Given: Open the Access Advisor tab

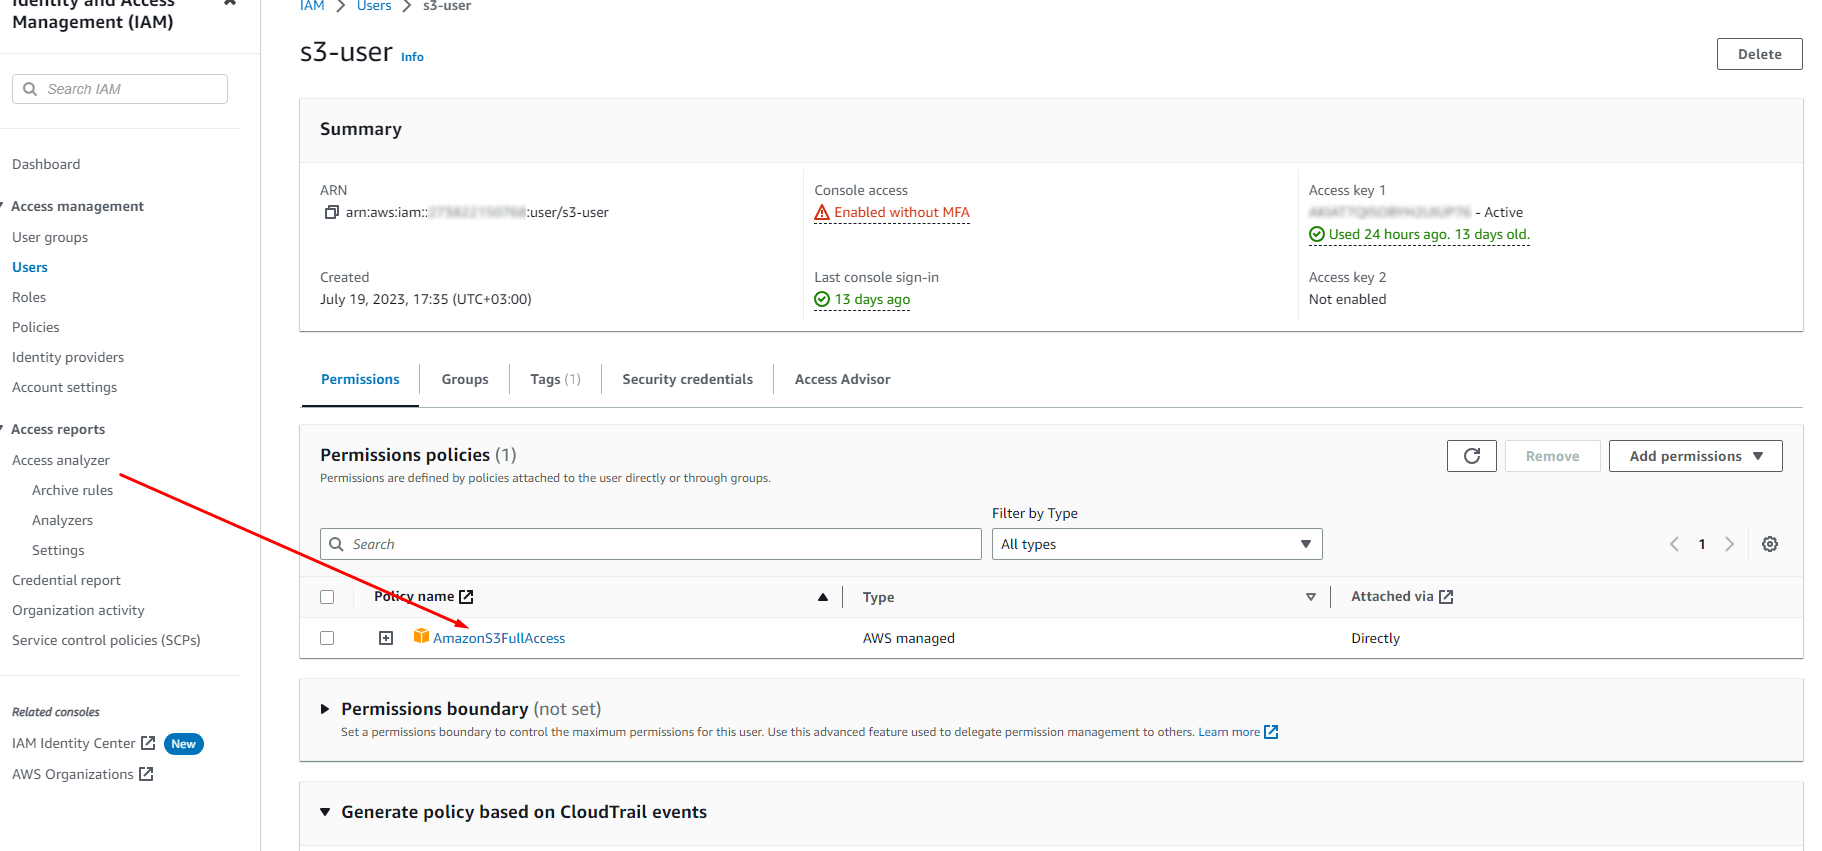Looking at the screenshot, I should [842, 379].
